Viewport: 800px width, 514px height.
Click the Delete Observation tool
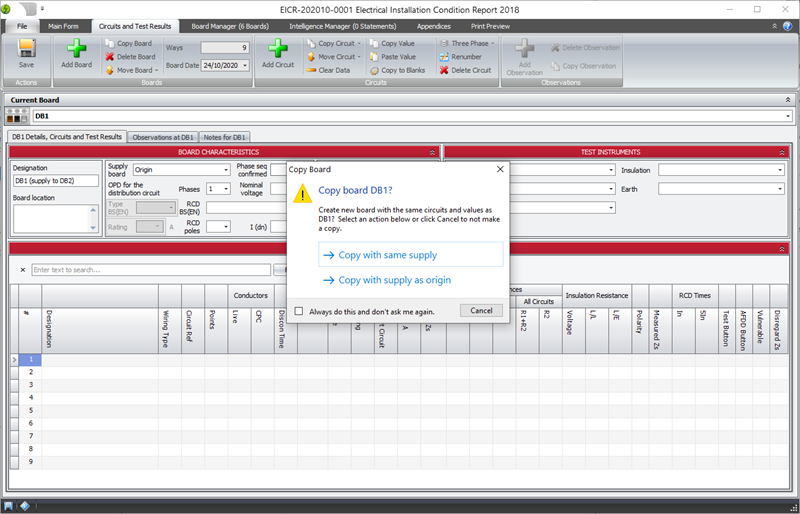pyautogui.click(x=585, y=47)
